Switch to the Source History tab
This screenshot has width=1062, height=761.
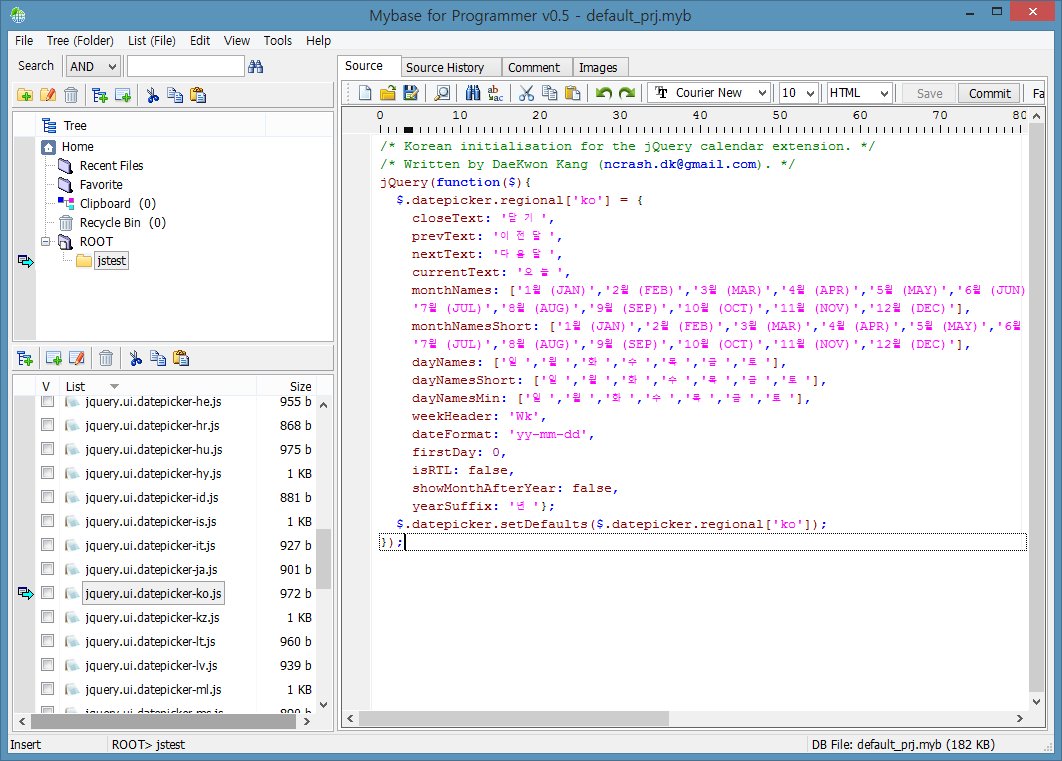445,67
